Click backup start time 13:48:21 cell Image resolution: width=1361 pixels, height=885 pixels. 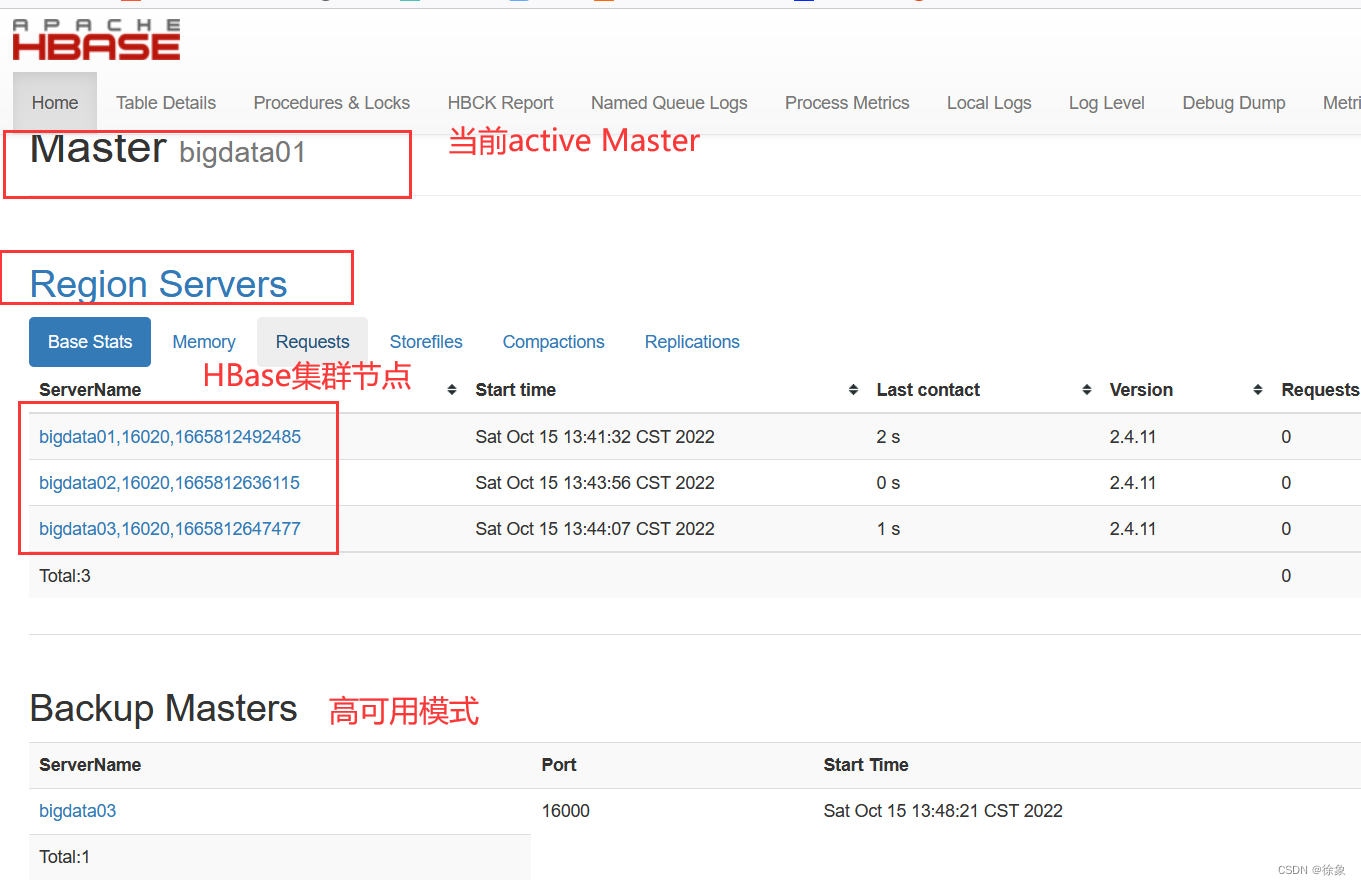point(943,811)
